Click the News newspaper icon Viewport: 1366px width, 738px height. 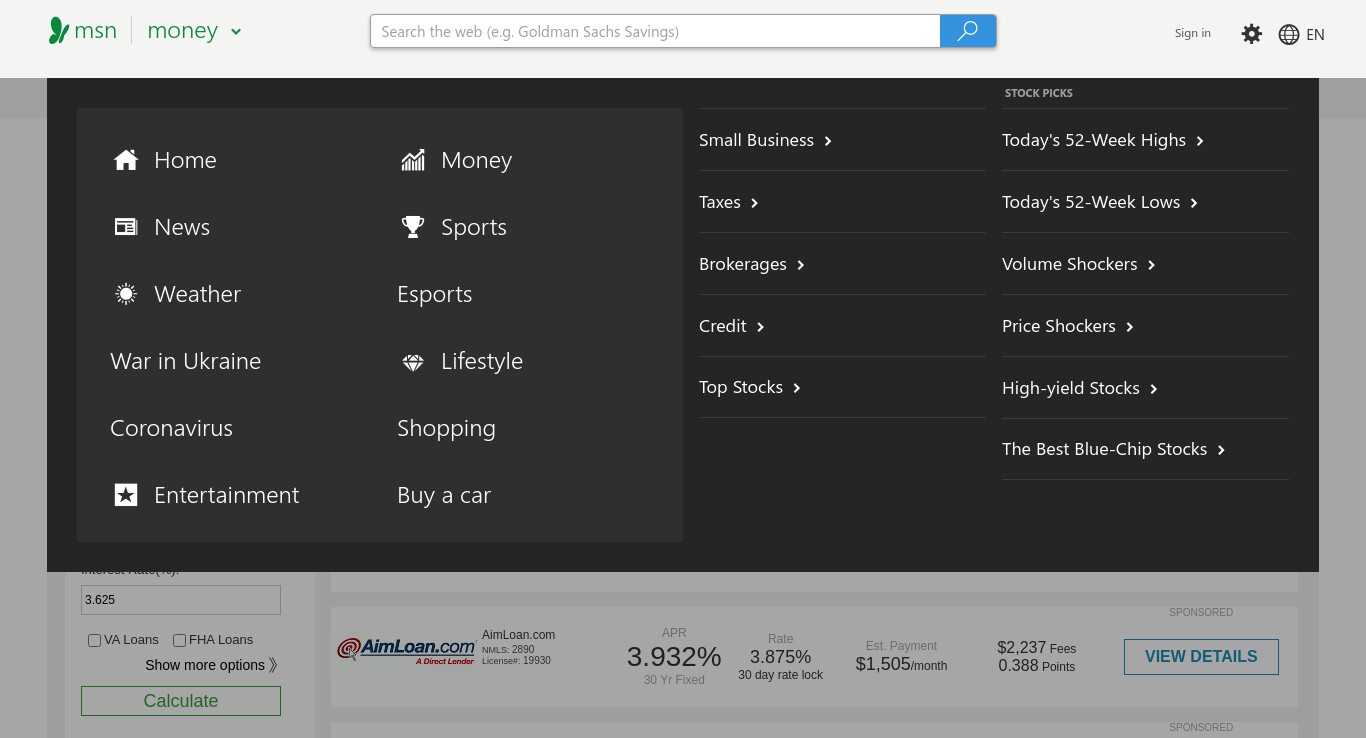point(126,227)
